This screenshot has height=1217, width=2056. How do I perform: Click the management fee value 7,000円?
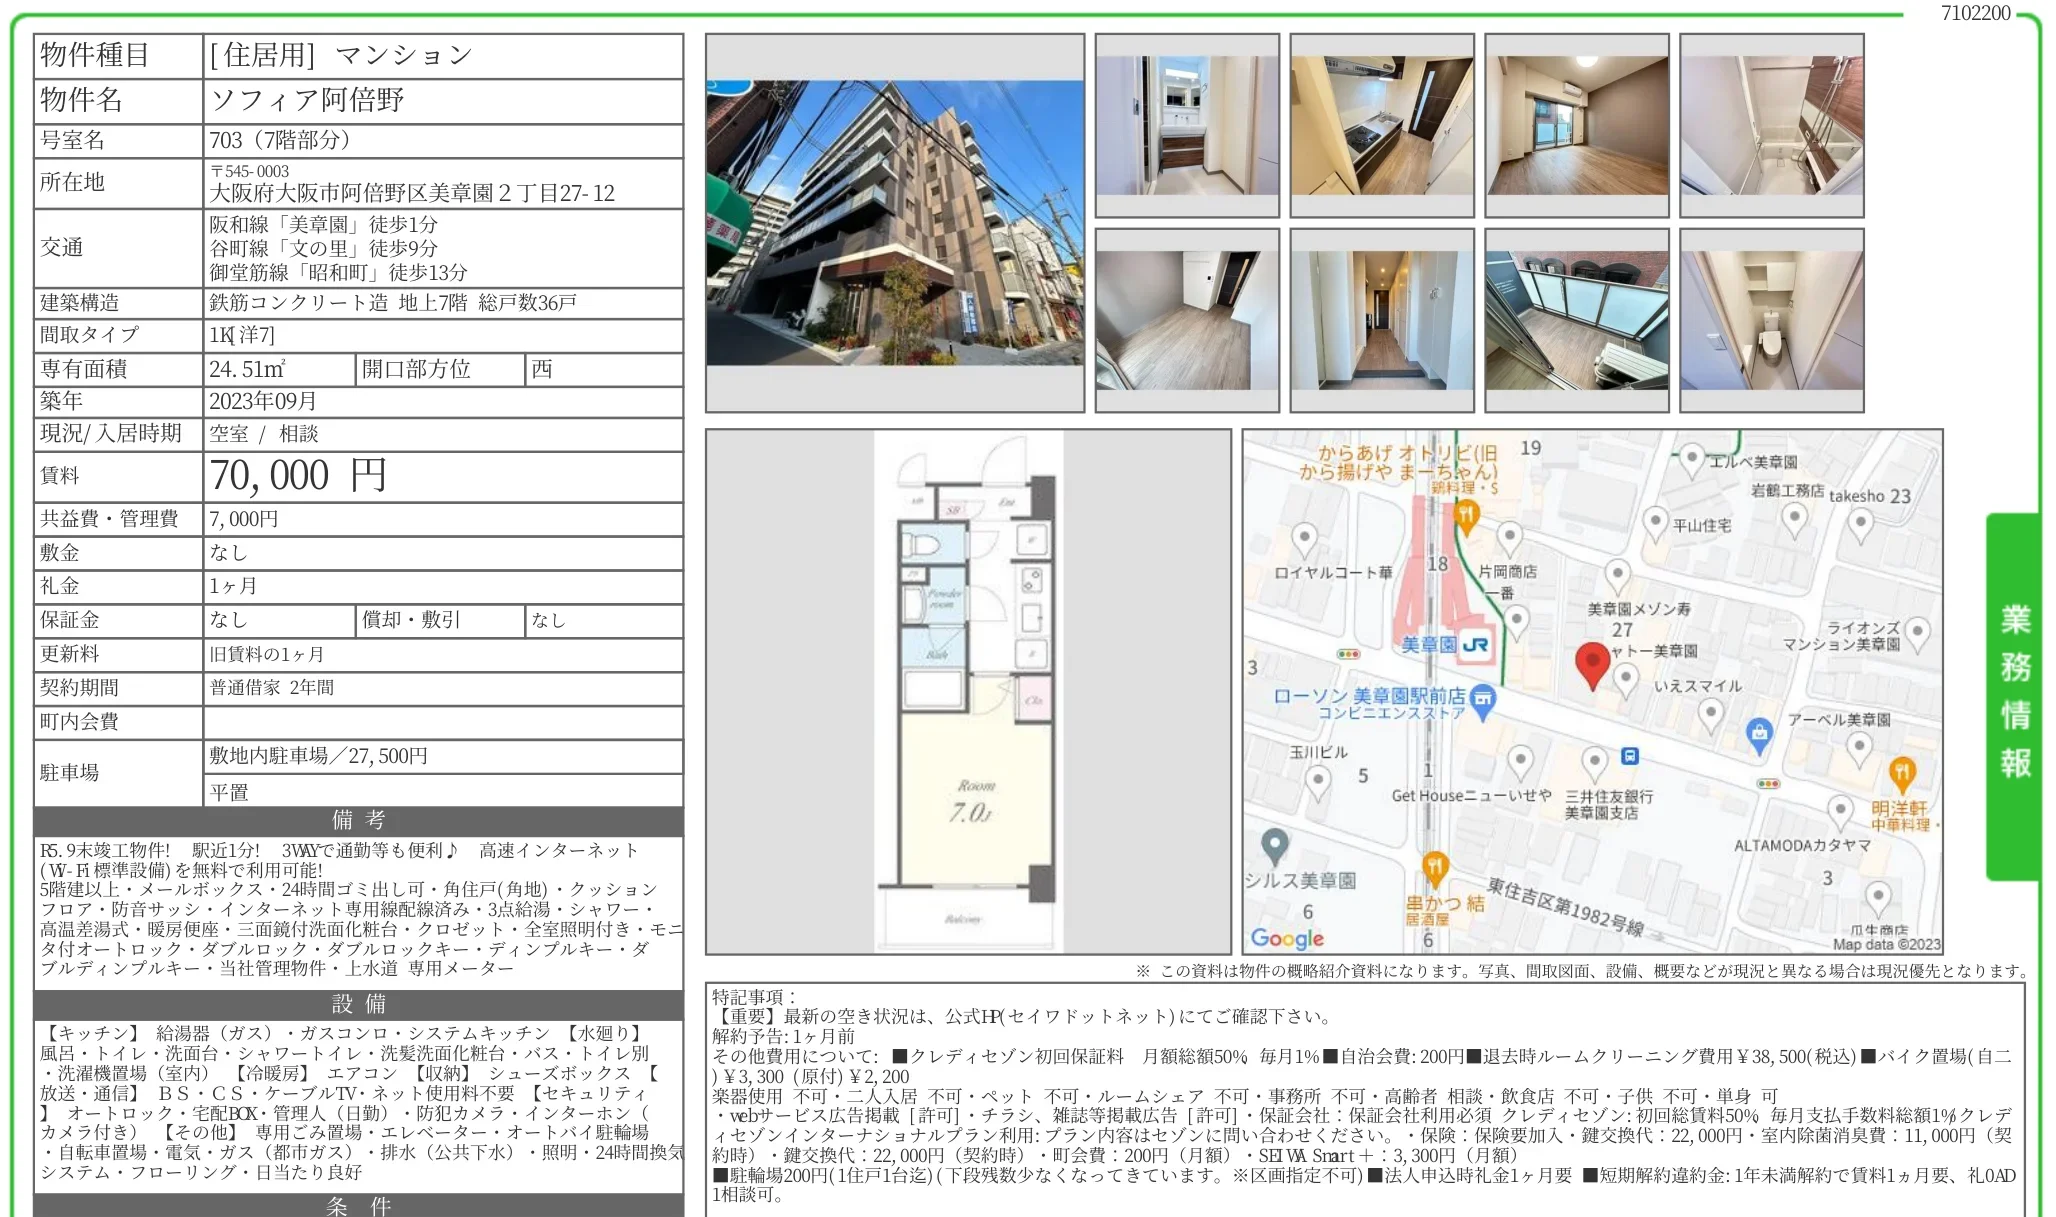point(244,519)
